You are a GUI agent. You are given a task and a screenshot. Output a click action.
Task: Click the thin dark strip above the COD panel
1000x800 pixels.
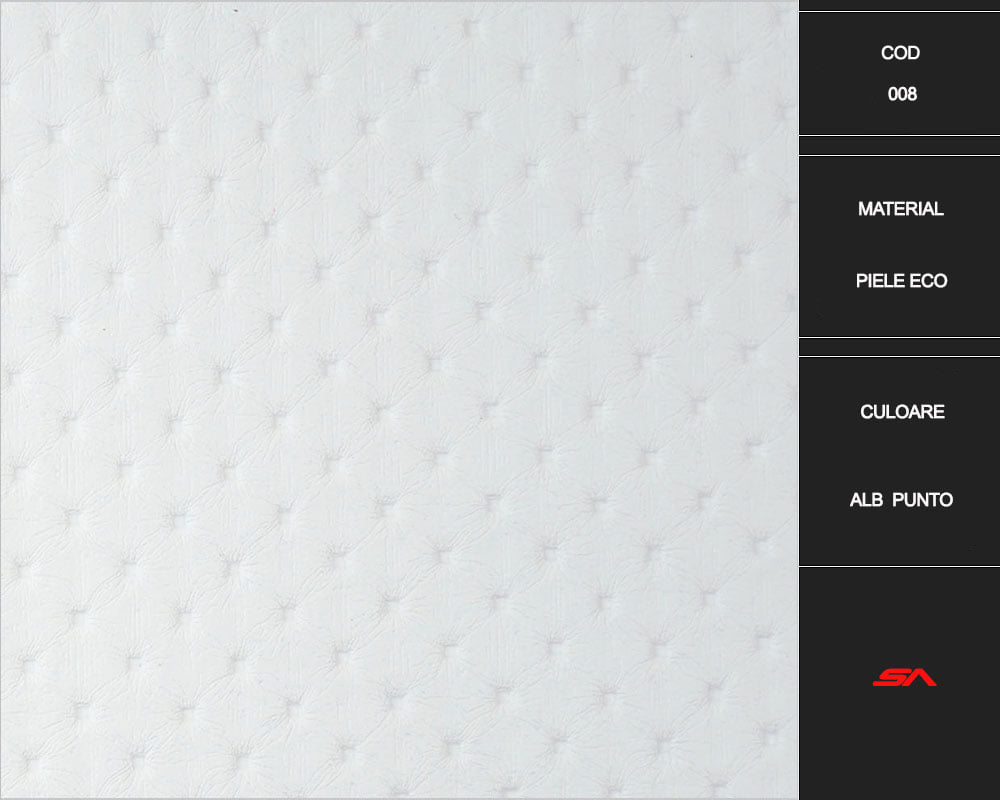(899, 5)
